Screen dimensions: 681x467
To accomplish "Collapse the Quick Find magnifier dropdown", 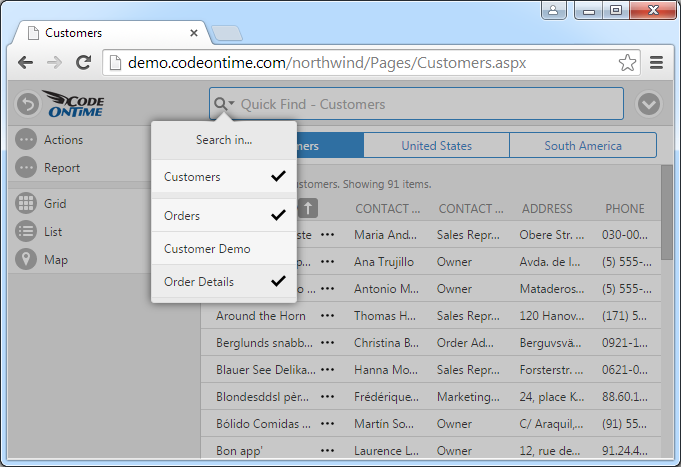I will click(223, 104).
